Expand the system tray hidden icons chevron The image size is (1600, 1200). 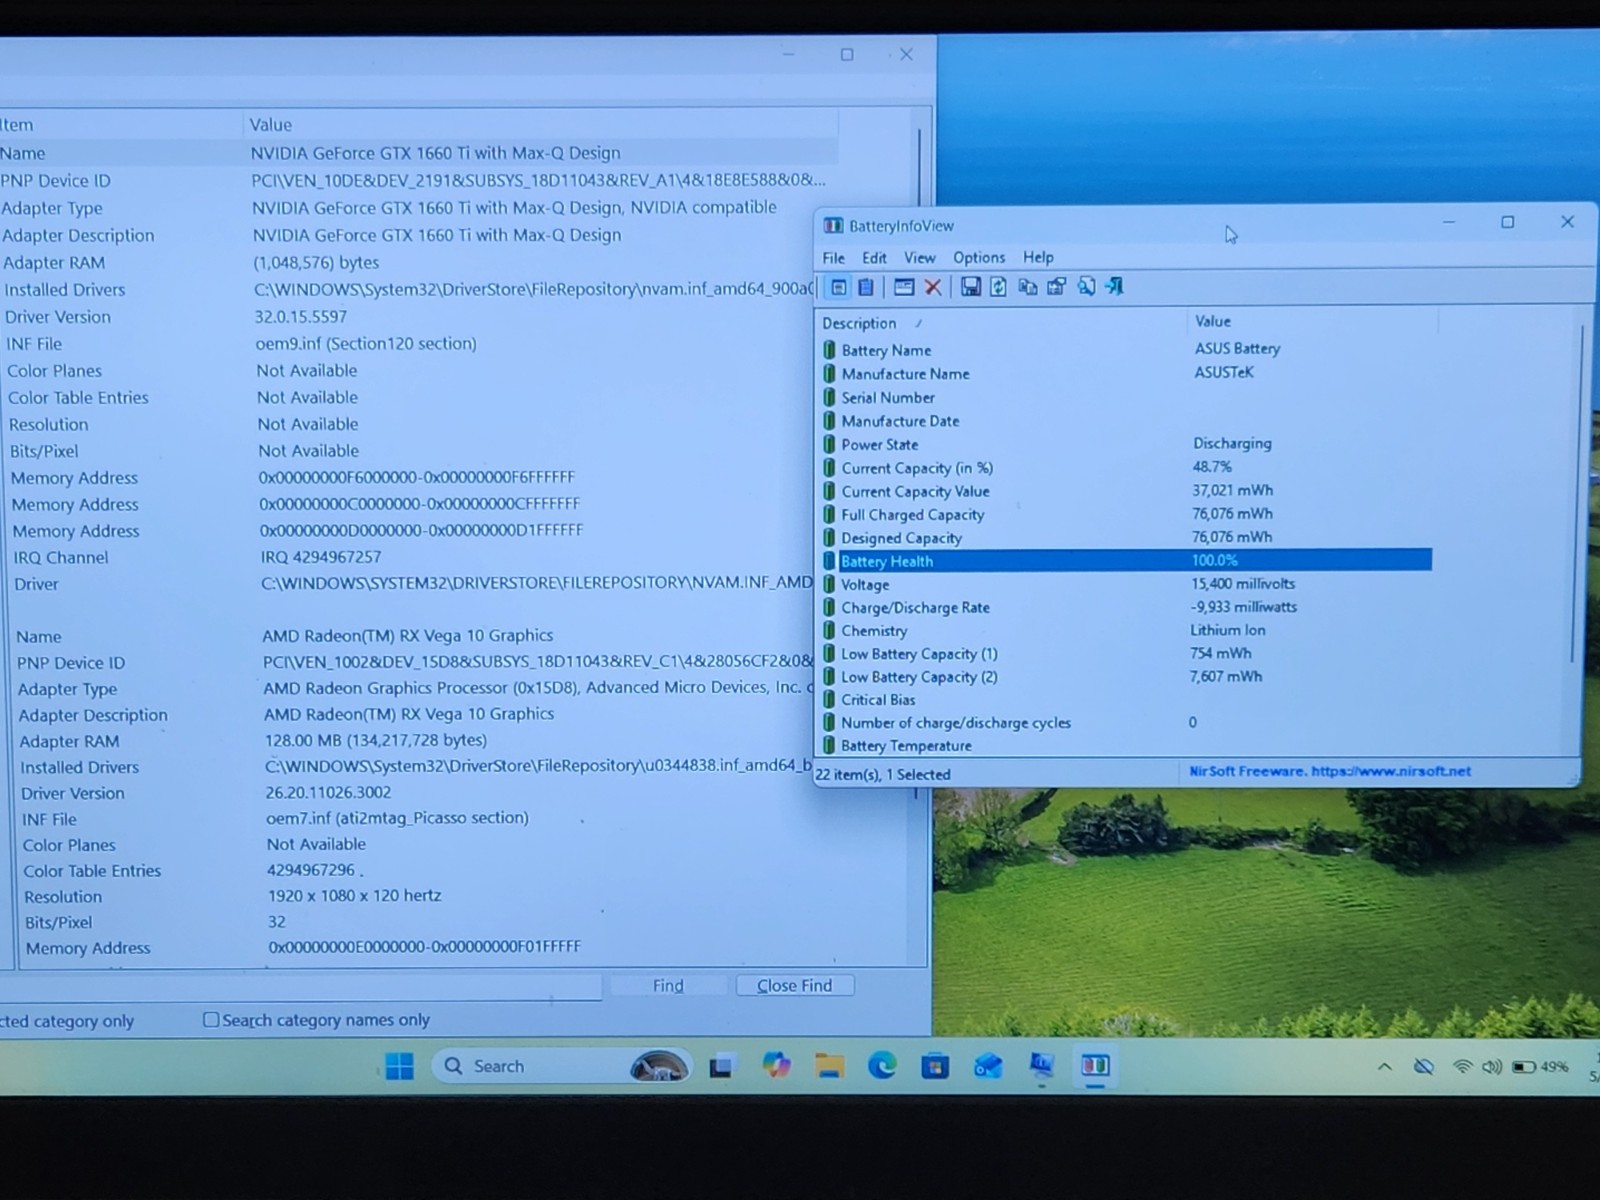[x=1385, y=1067]
